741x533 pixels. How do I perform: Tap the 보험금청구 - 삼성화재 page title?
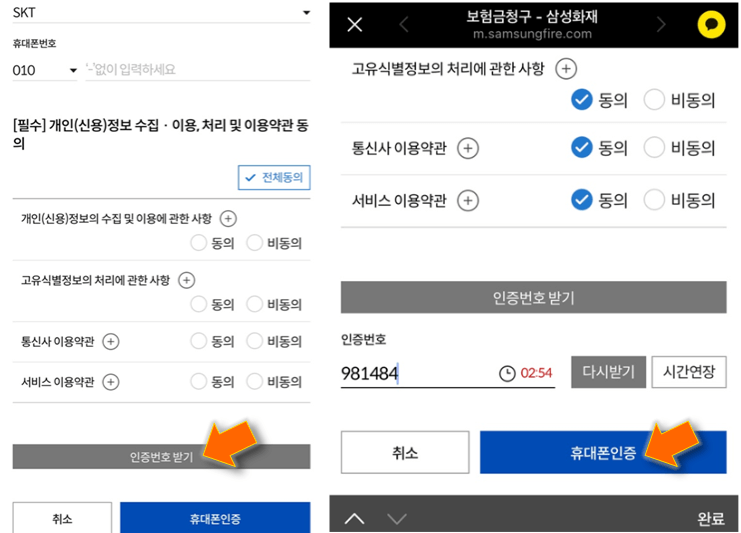[532, 17]
